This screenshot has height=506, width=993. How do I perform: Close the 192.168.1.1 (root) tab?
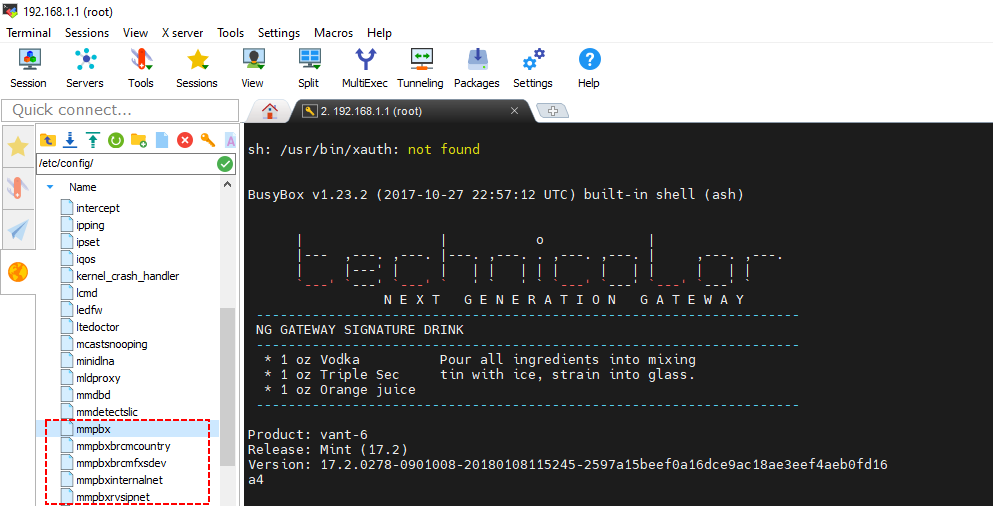(x=515, y=111)
